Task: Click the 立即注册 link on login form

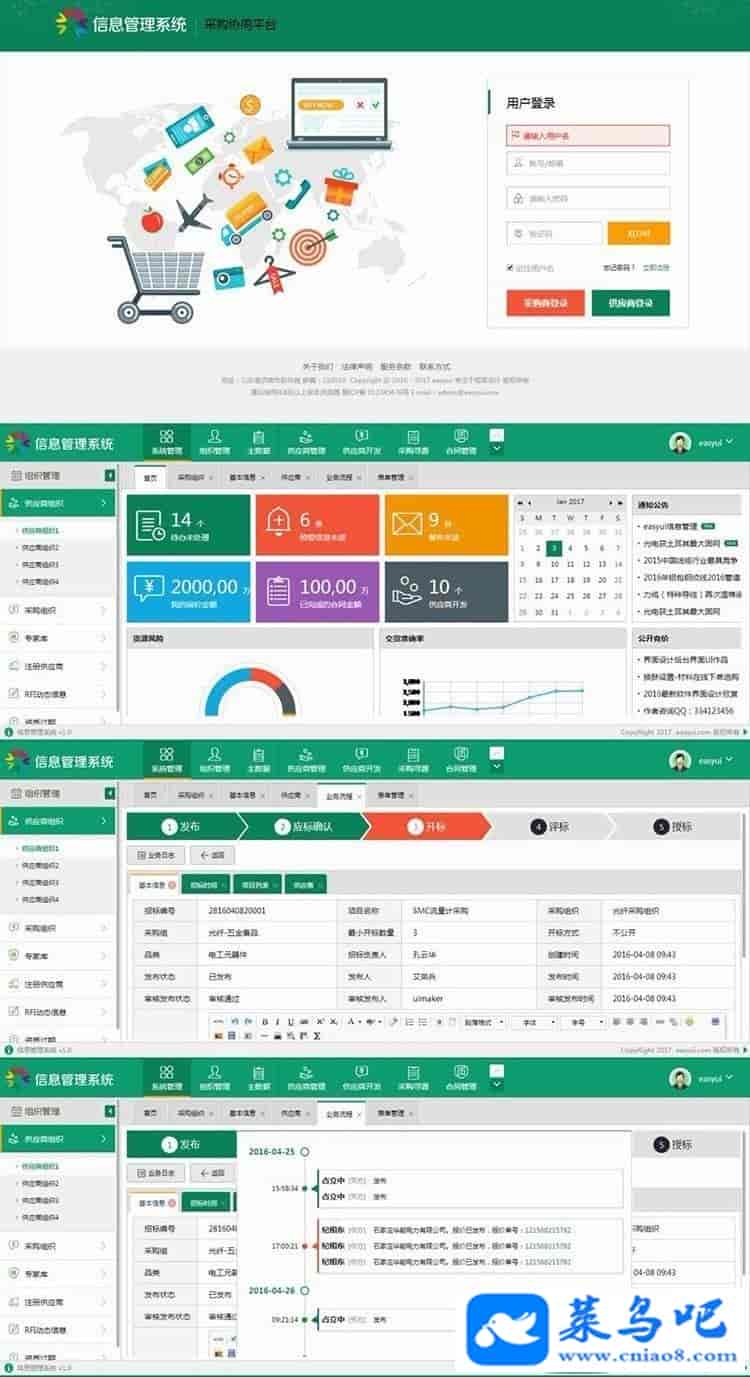Action: pyautogui.click(x=656, y=267)
